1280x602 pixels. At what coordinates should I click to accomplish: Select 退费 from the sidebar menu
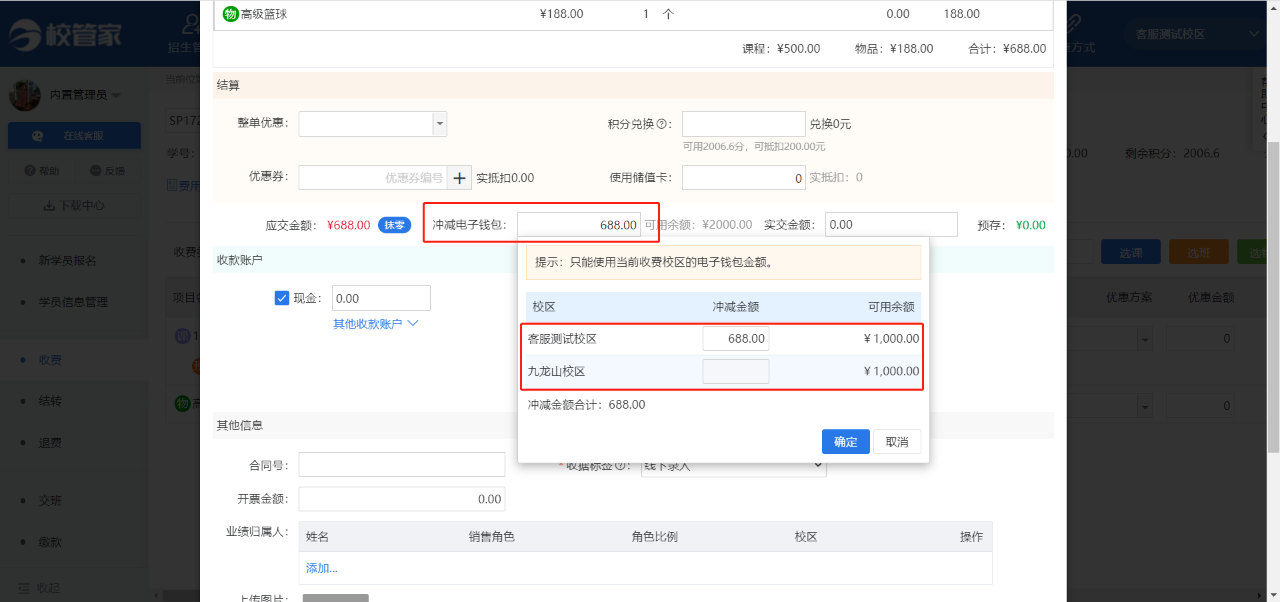pos(50,442)
